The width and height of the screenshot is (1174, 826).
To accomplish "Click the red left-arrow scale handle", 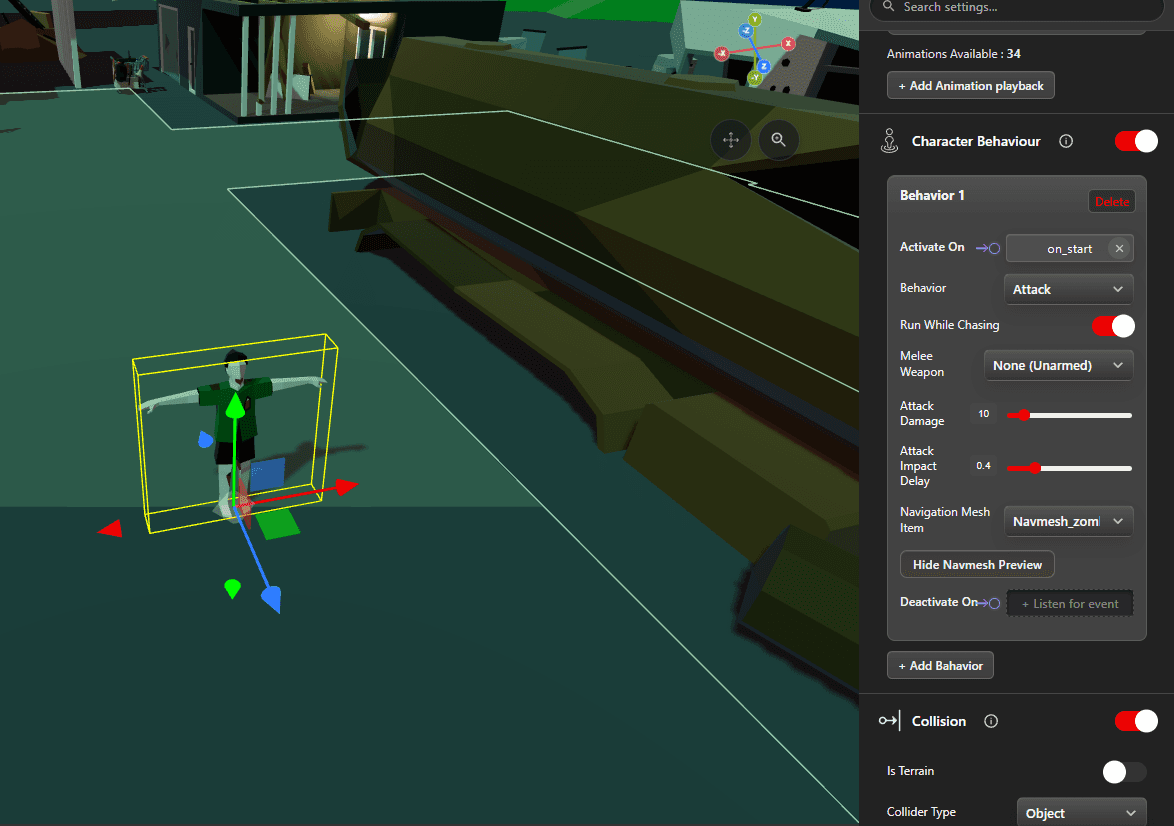I will tap(111, 529).
